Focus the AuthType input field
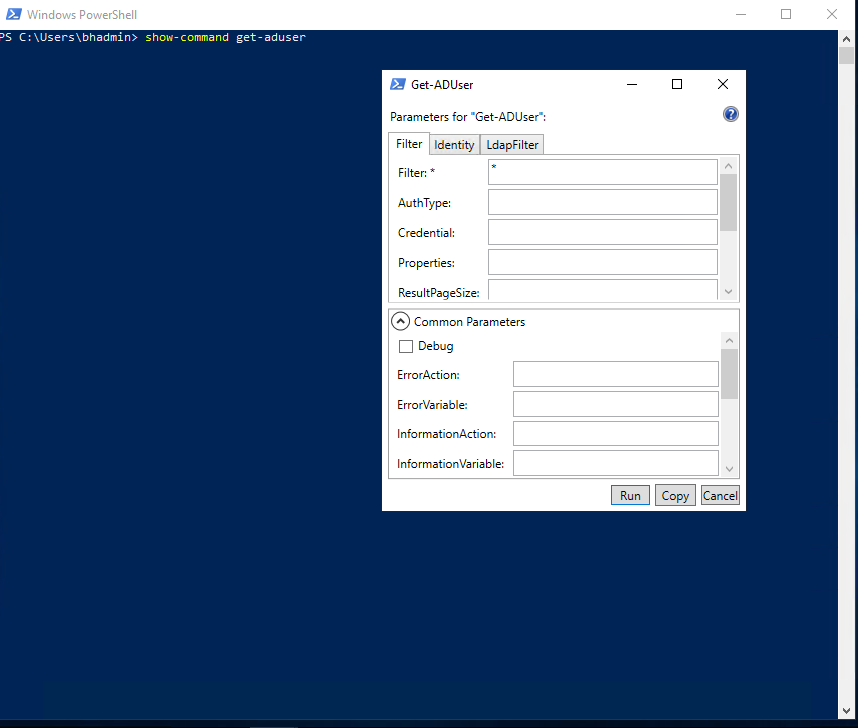The width and height of the screenshot is (858, 728). pos(602,202)
